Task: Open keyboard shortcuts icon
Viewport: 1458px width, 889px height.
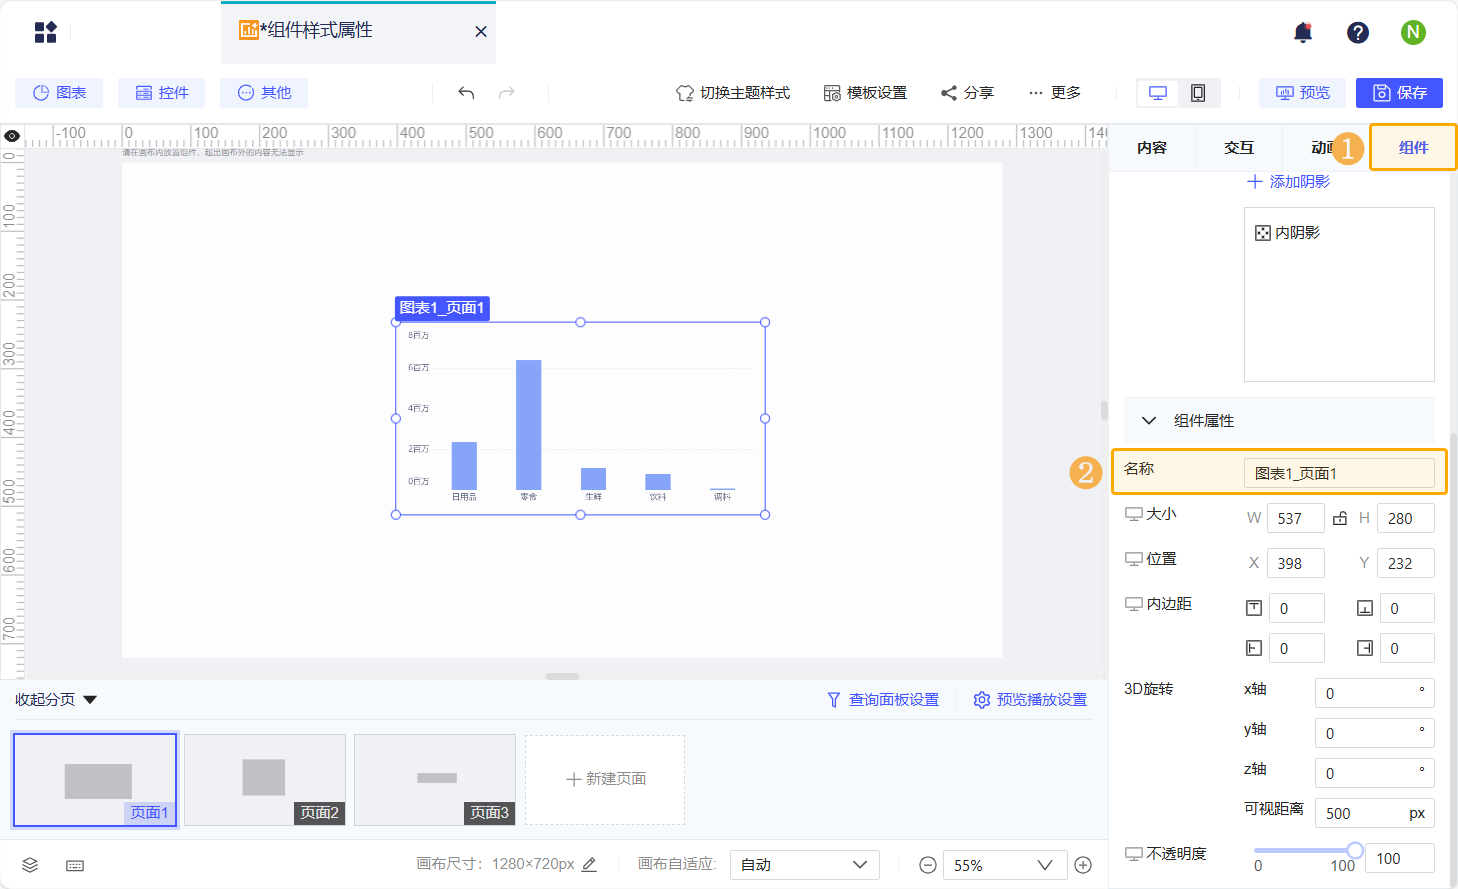Action: pos(75,865)
